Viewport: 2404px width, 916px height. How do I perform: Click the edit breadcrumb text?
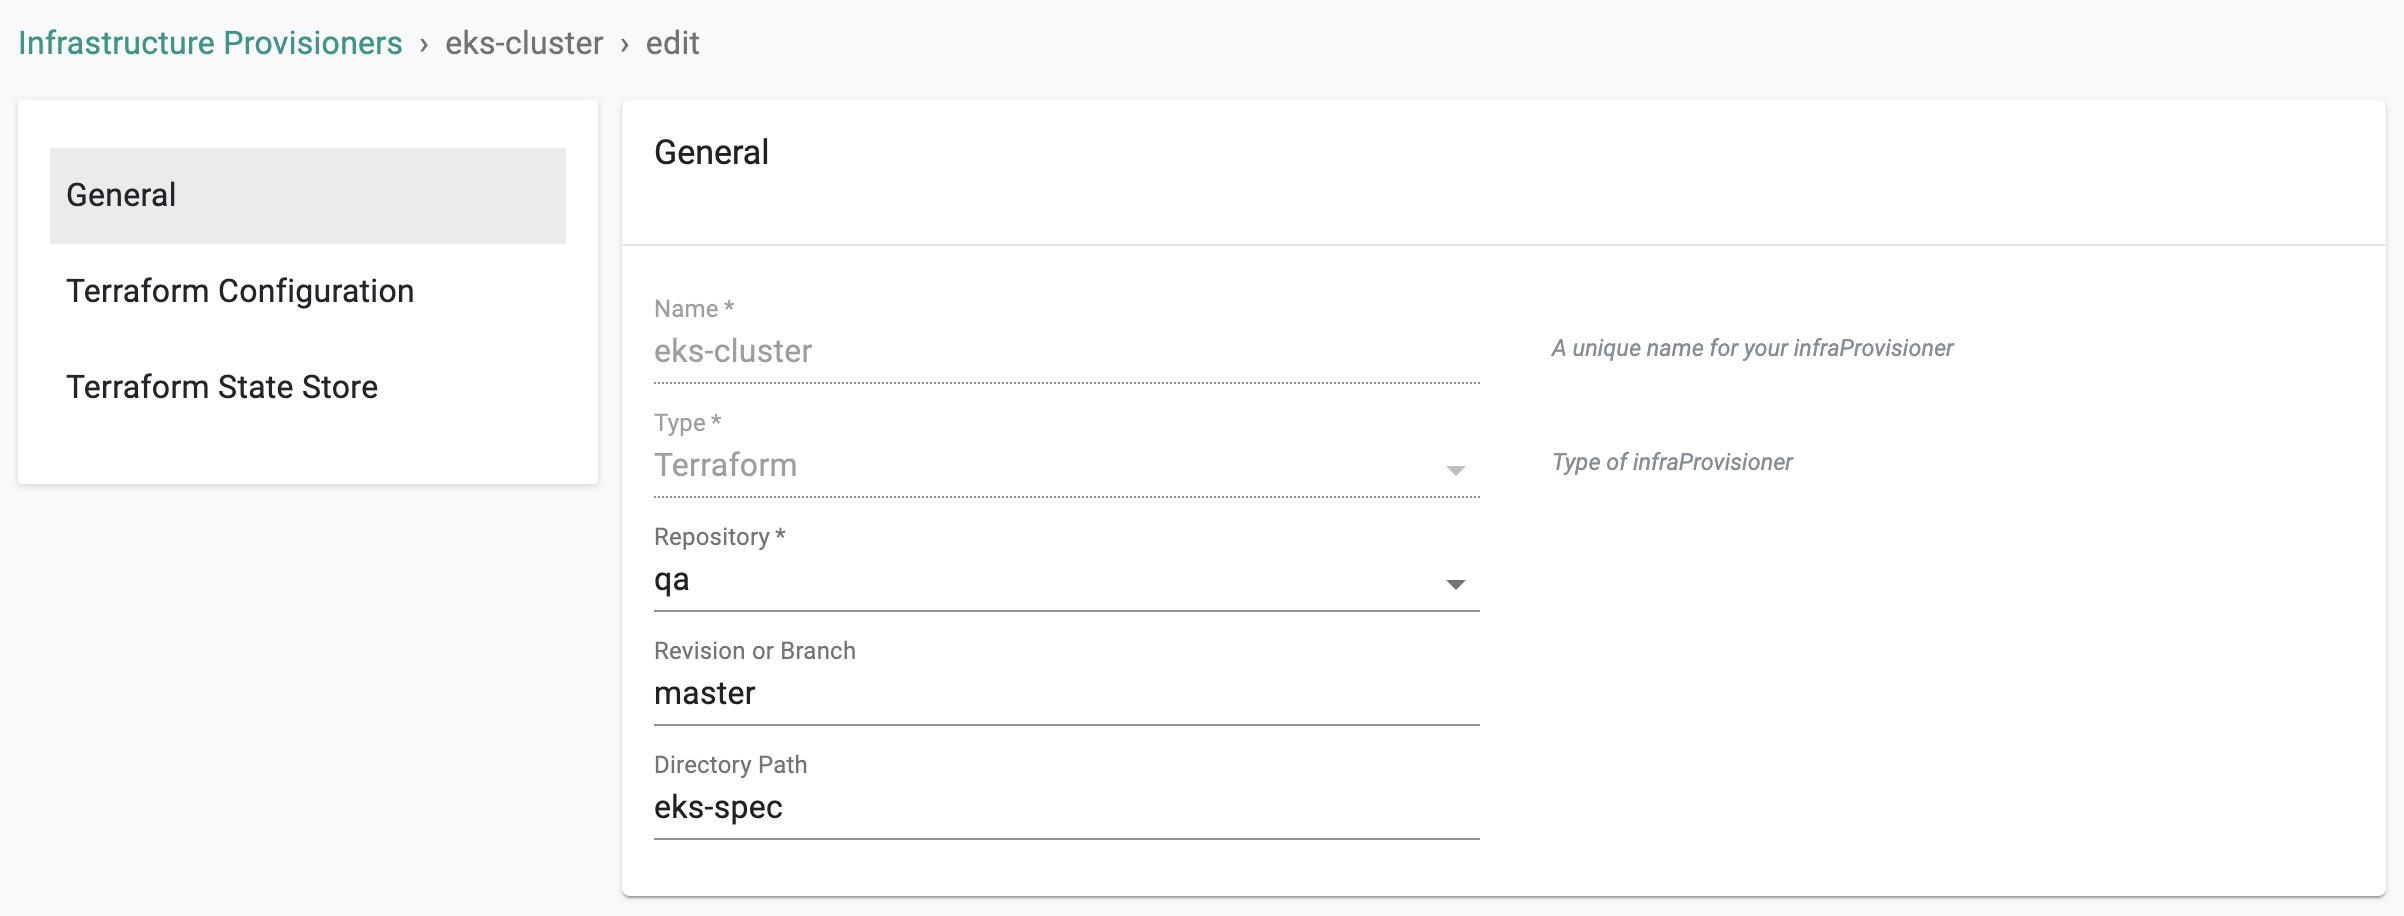[672, 43]
